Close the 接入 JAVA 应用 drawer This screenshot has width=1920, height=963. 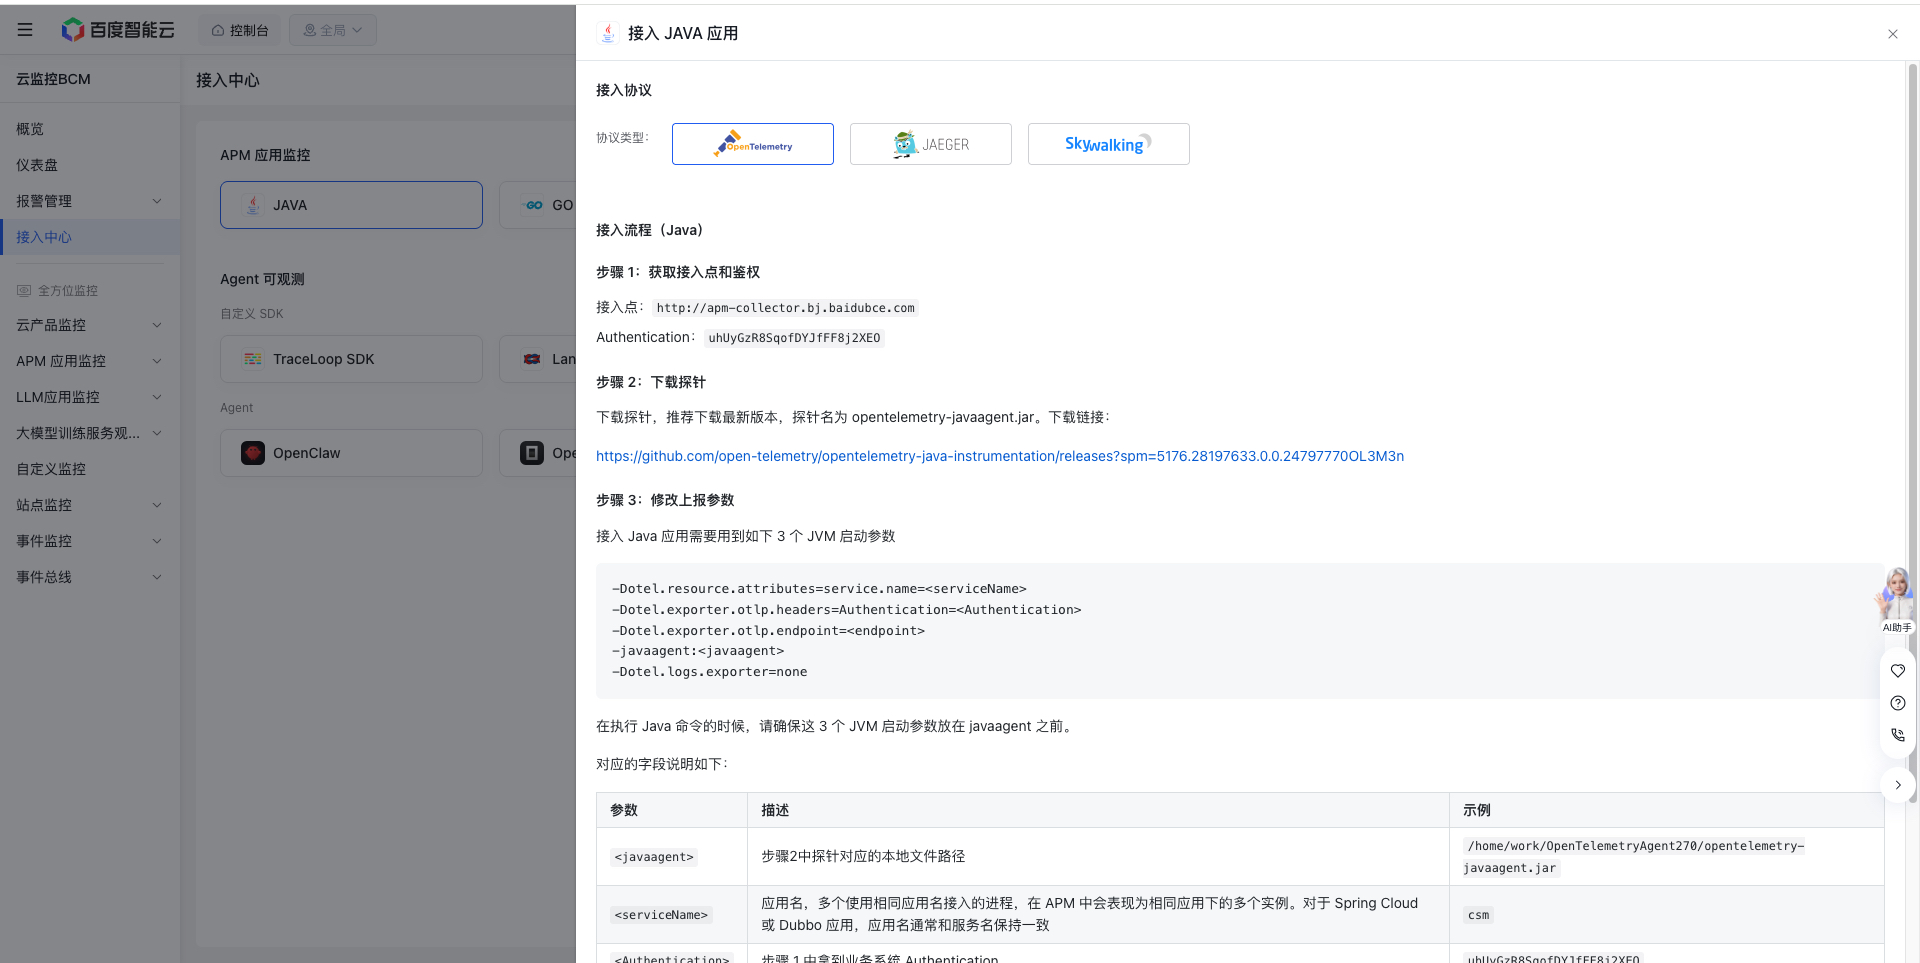1892,34
